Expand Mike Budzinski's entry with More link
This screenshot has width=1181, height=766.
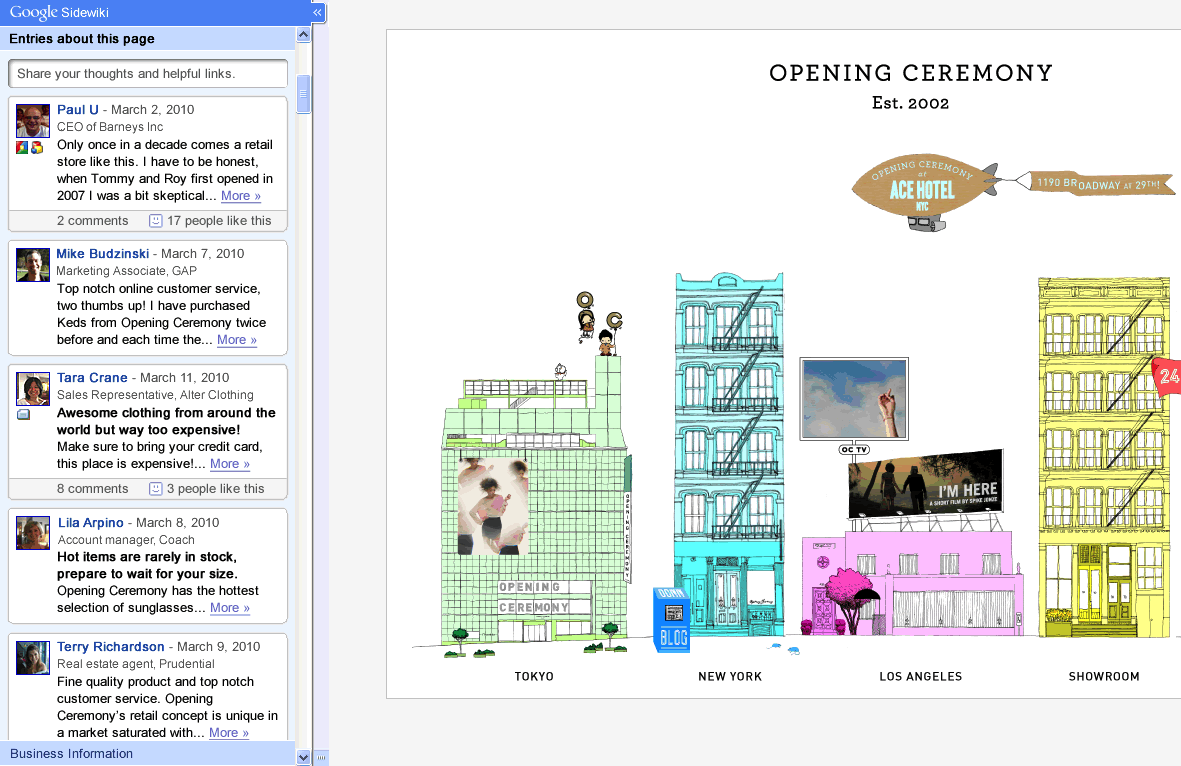click(x=237, y=340)
